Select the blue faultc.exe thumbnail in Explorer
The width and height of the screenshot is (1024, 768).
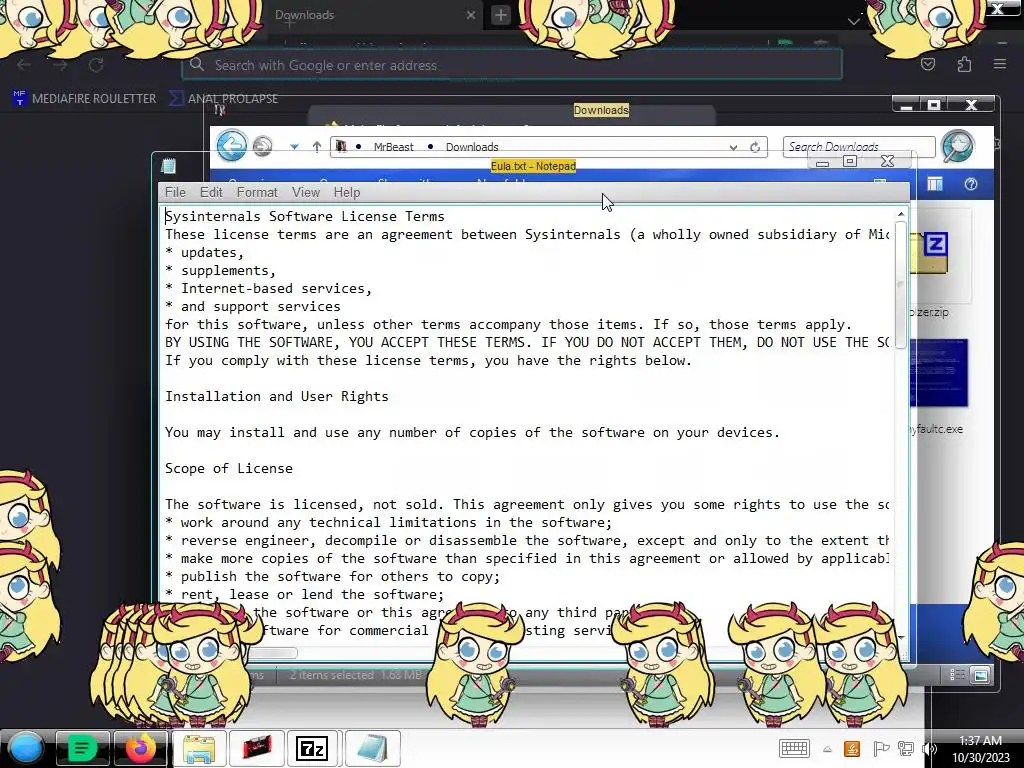pyautogui.click(x=938, y=374)
